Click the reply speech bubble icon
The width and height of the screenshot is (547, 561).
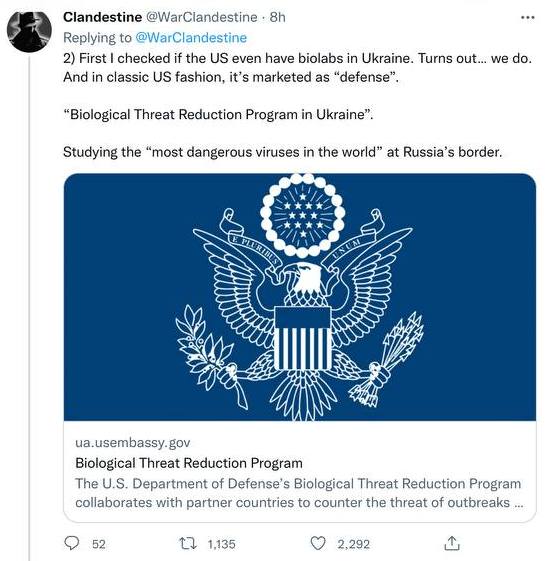click(72, 543)
